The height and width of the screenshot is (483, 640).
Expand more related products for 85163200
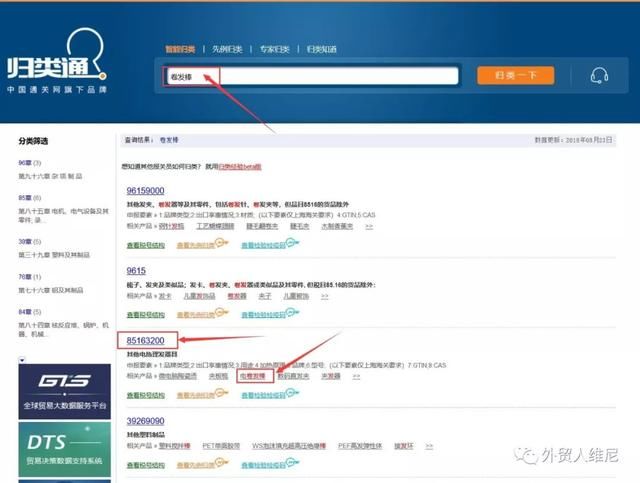pyautogui.click(x=356, y=376)
